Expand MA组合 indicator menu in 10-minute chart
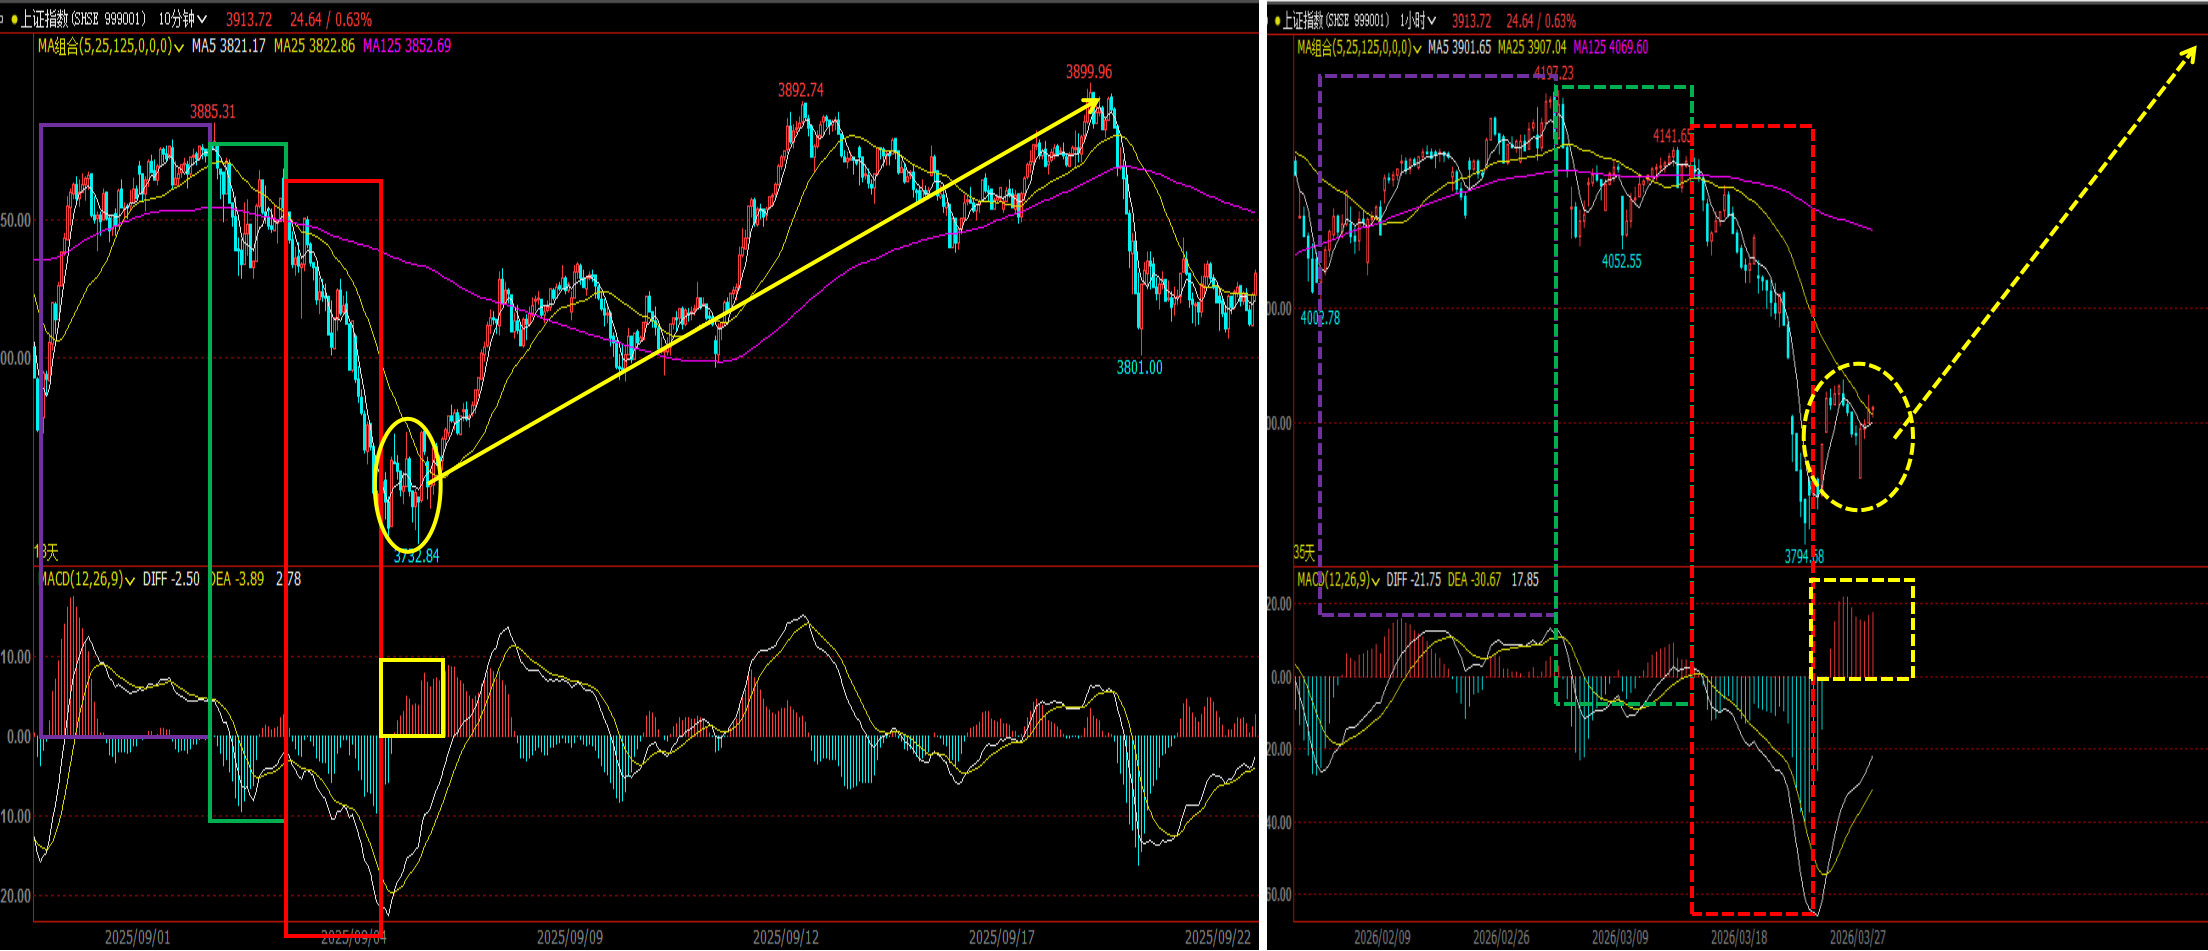The width and height of the screenshot is (2208, 951). tap(111, 46)
